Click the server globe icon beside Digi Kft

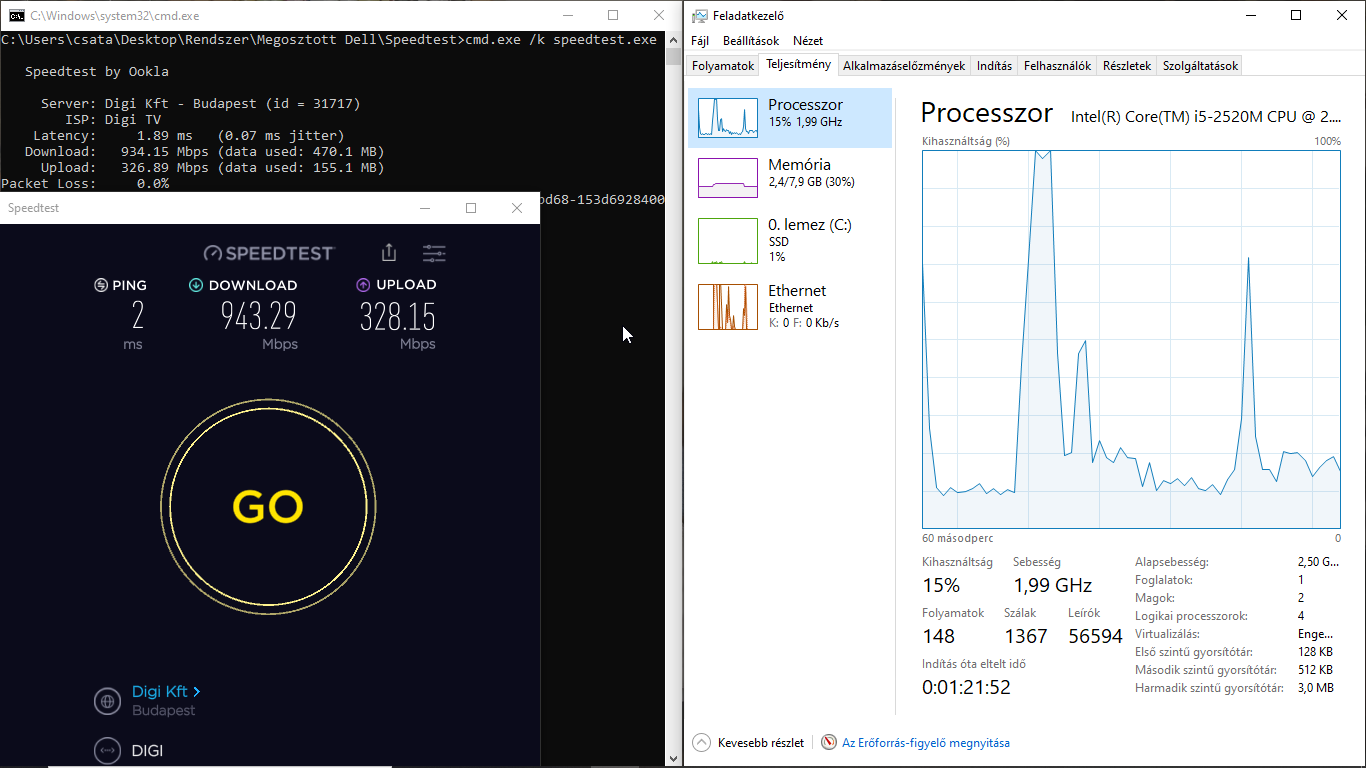[x=107, y=701]
